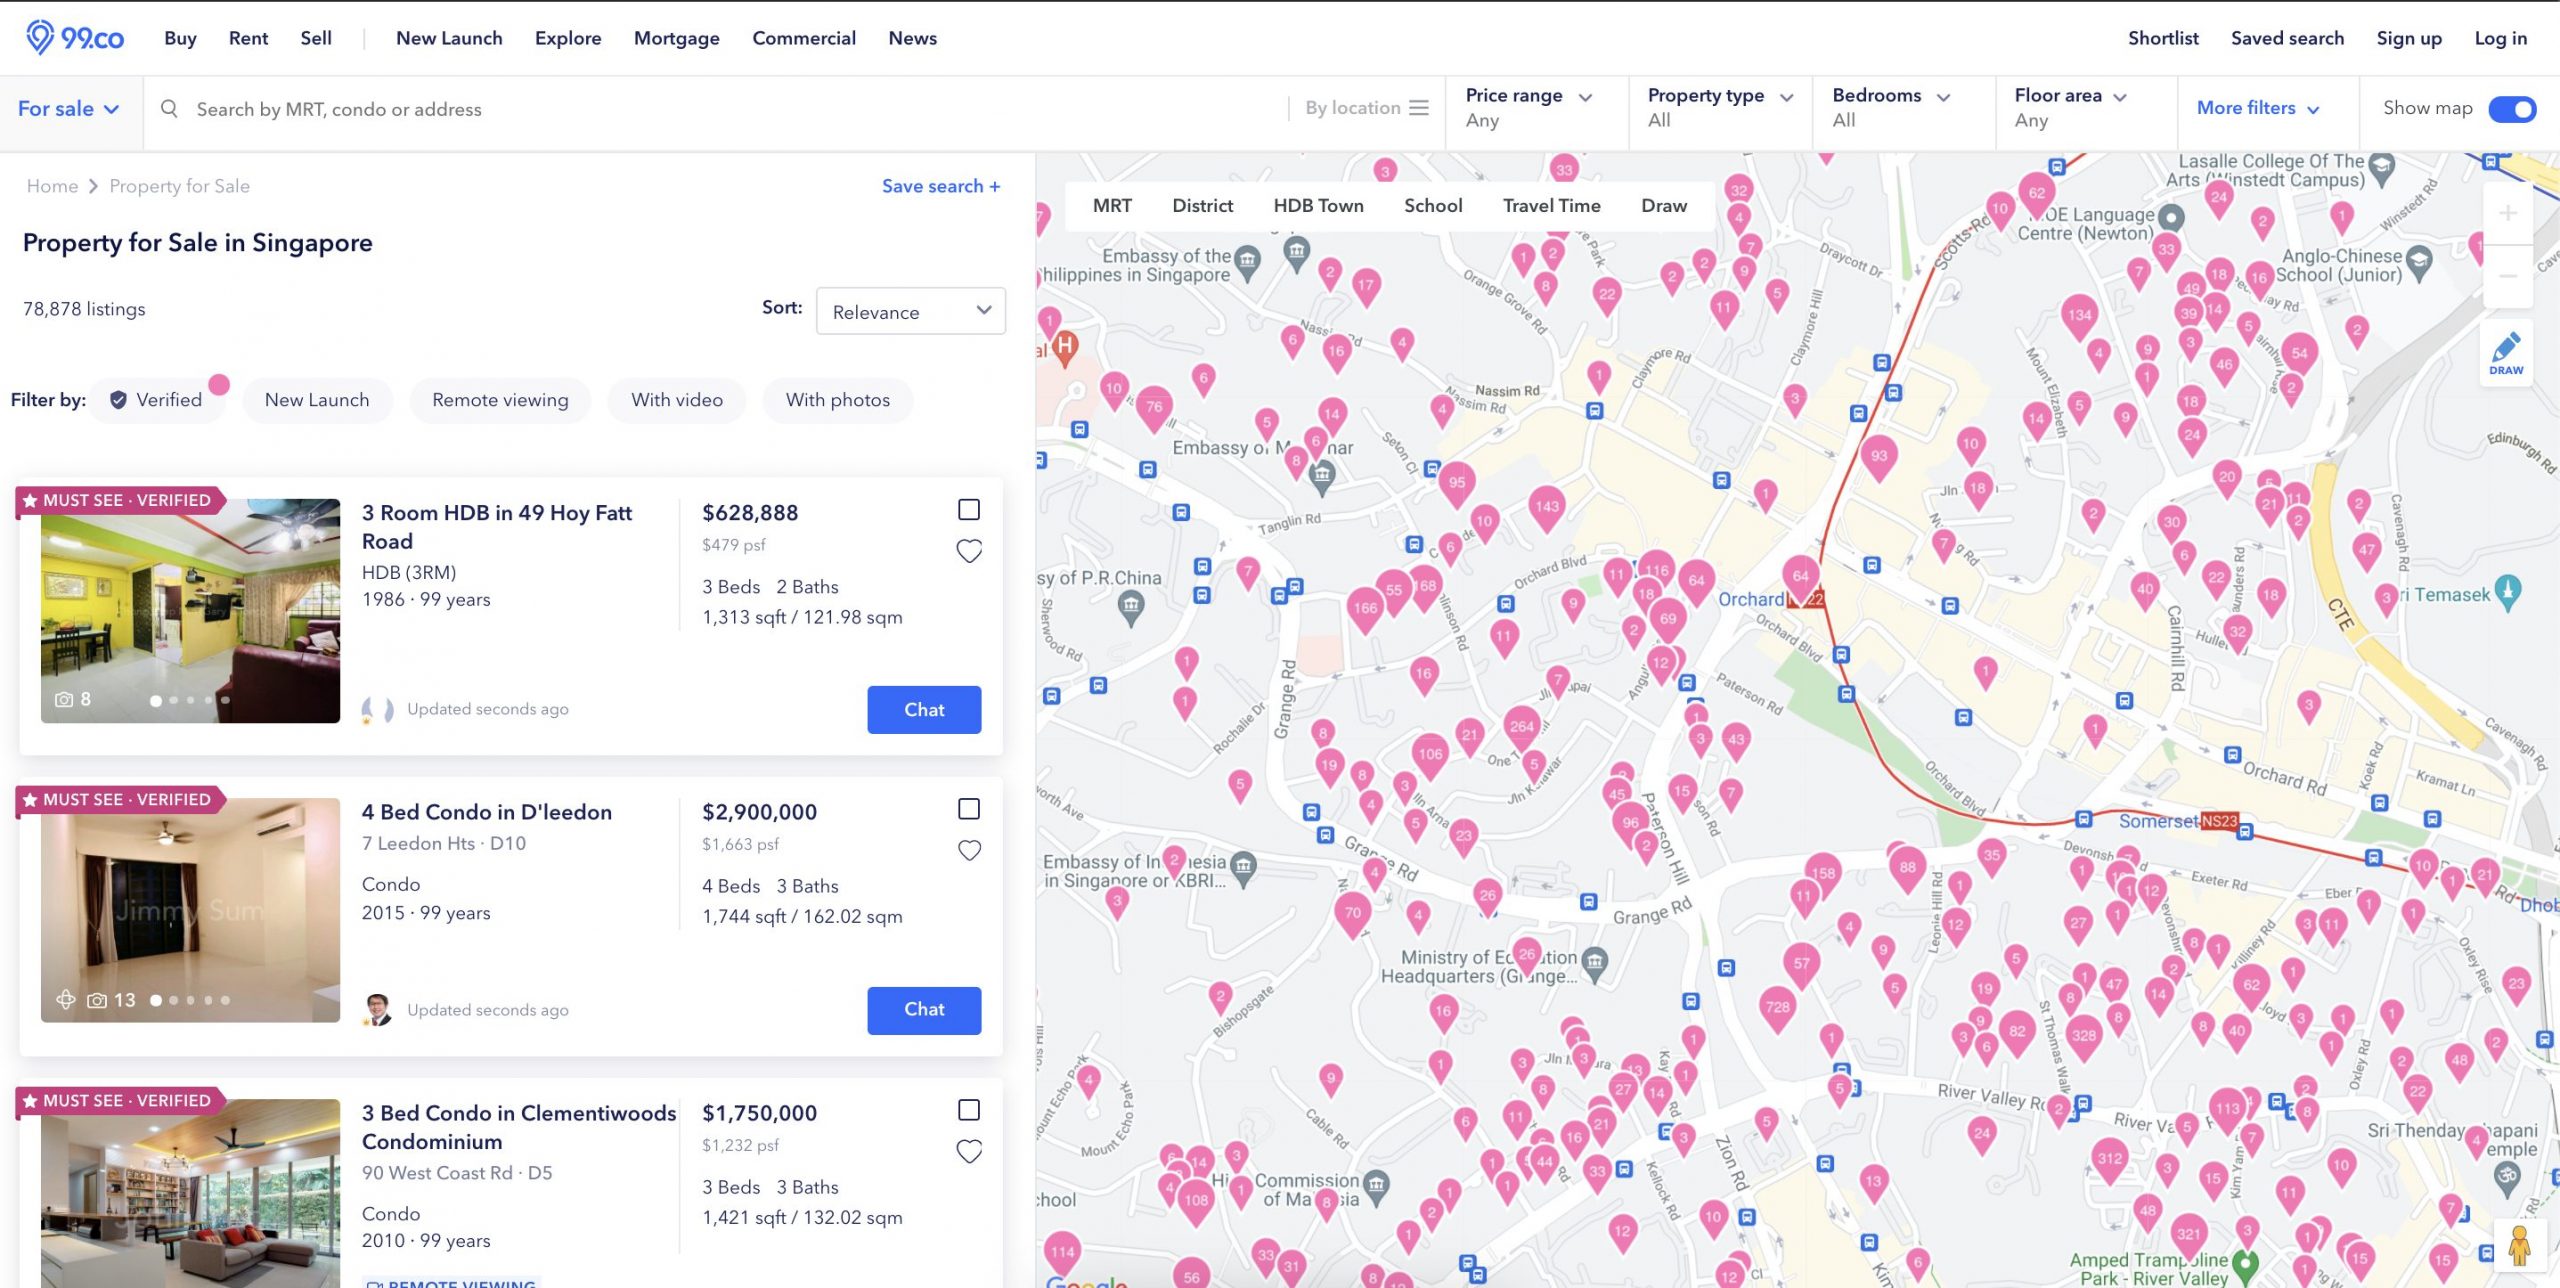
Task: Expand the Property type filter
Action: [1720, 108]
